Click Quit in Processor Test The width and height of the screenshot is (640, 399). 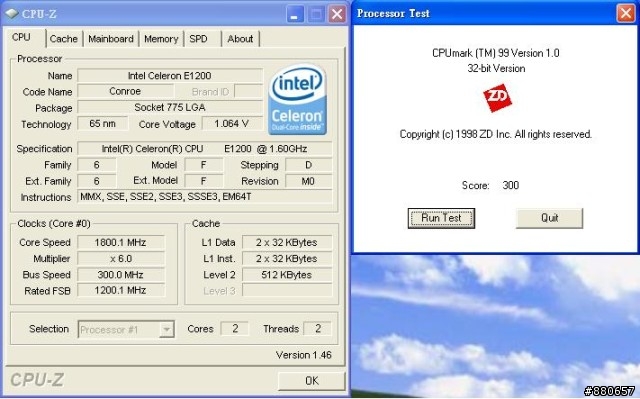point(549,218)
